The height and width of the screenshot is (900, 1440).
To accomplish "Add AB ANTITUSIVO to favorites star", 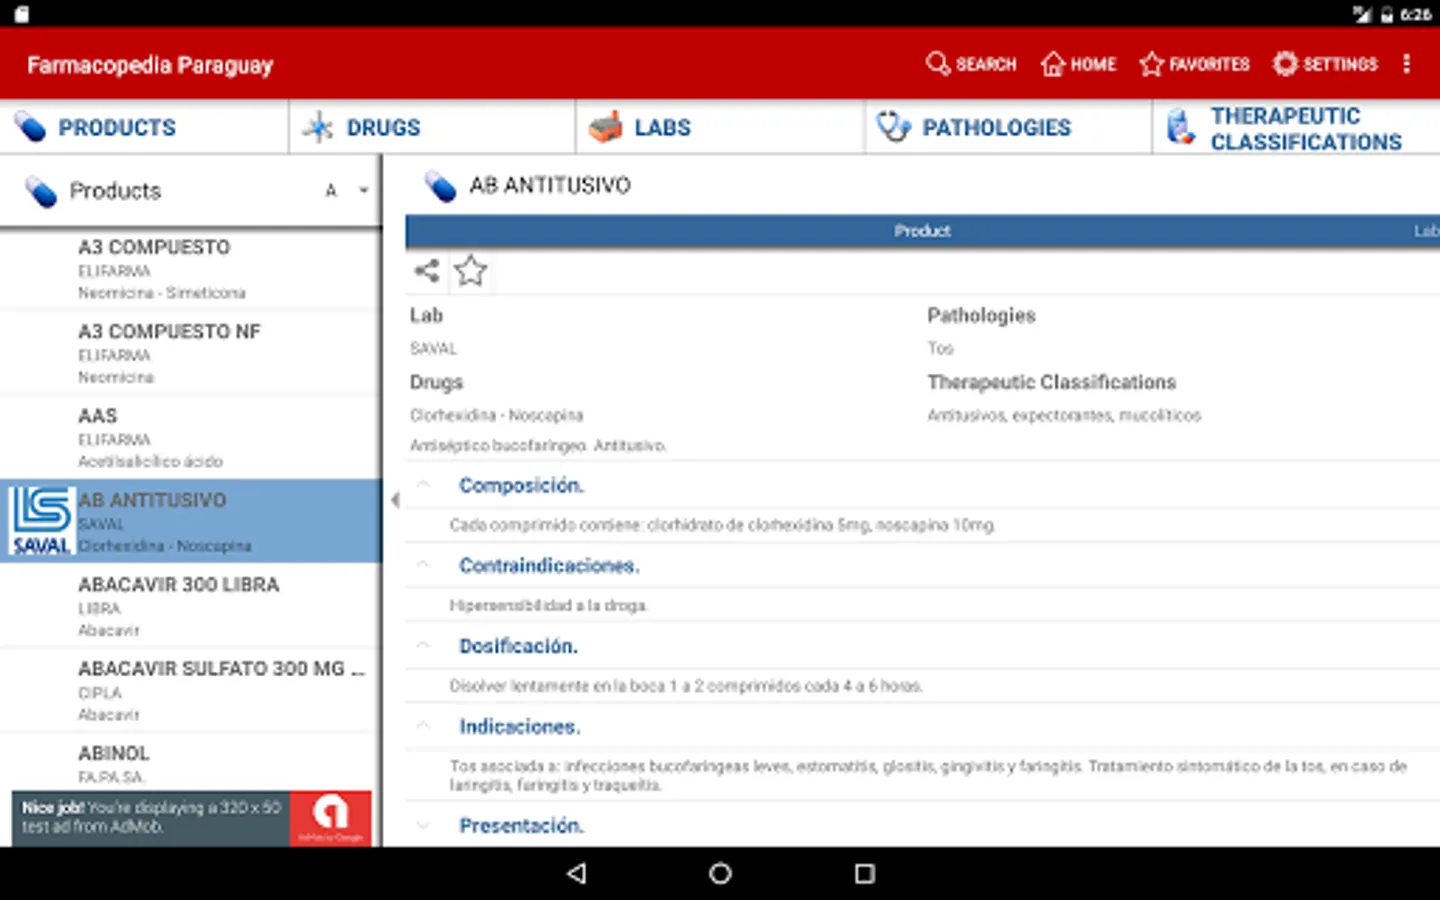I will pyautogui.click(x=470, y=270).
